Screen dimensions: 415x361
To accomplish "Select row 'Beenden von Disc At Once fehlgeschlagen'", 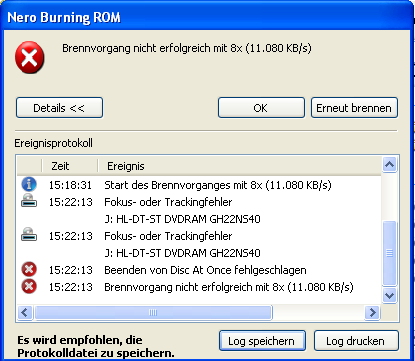I will point(199,270).
